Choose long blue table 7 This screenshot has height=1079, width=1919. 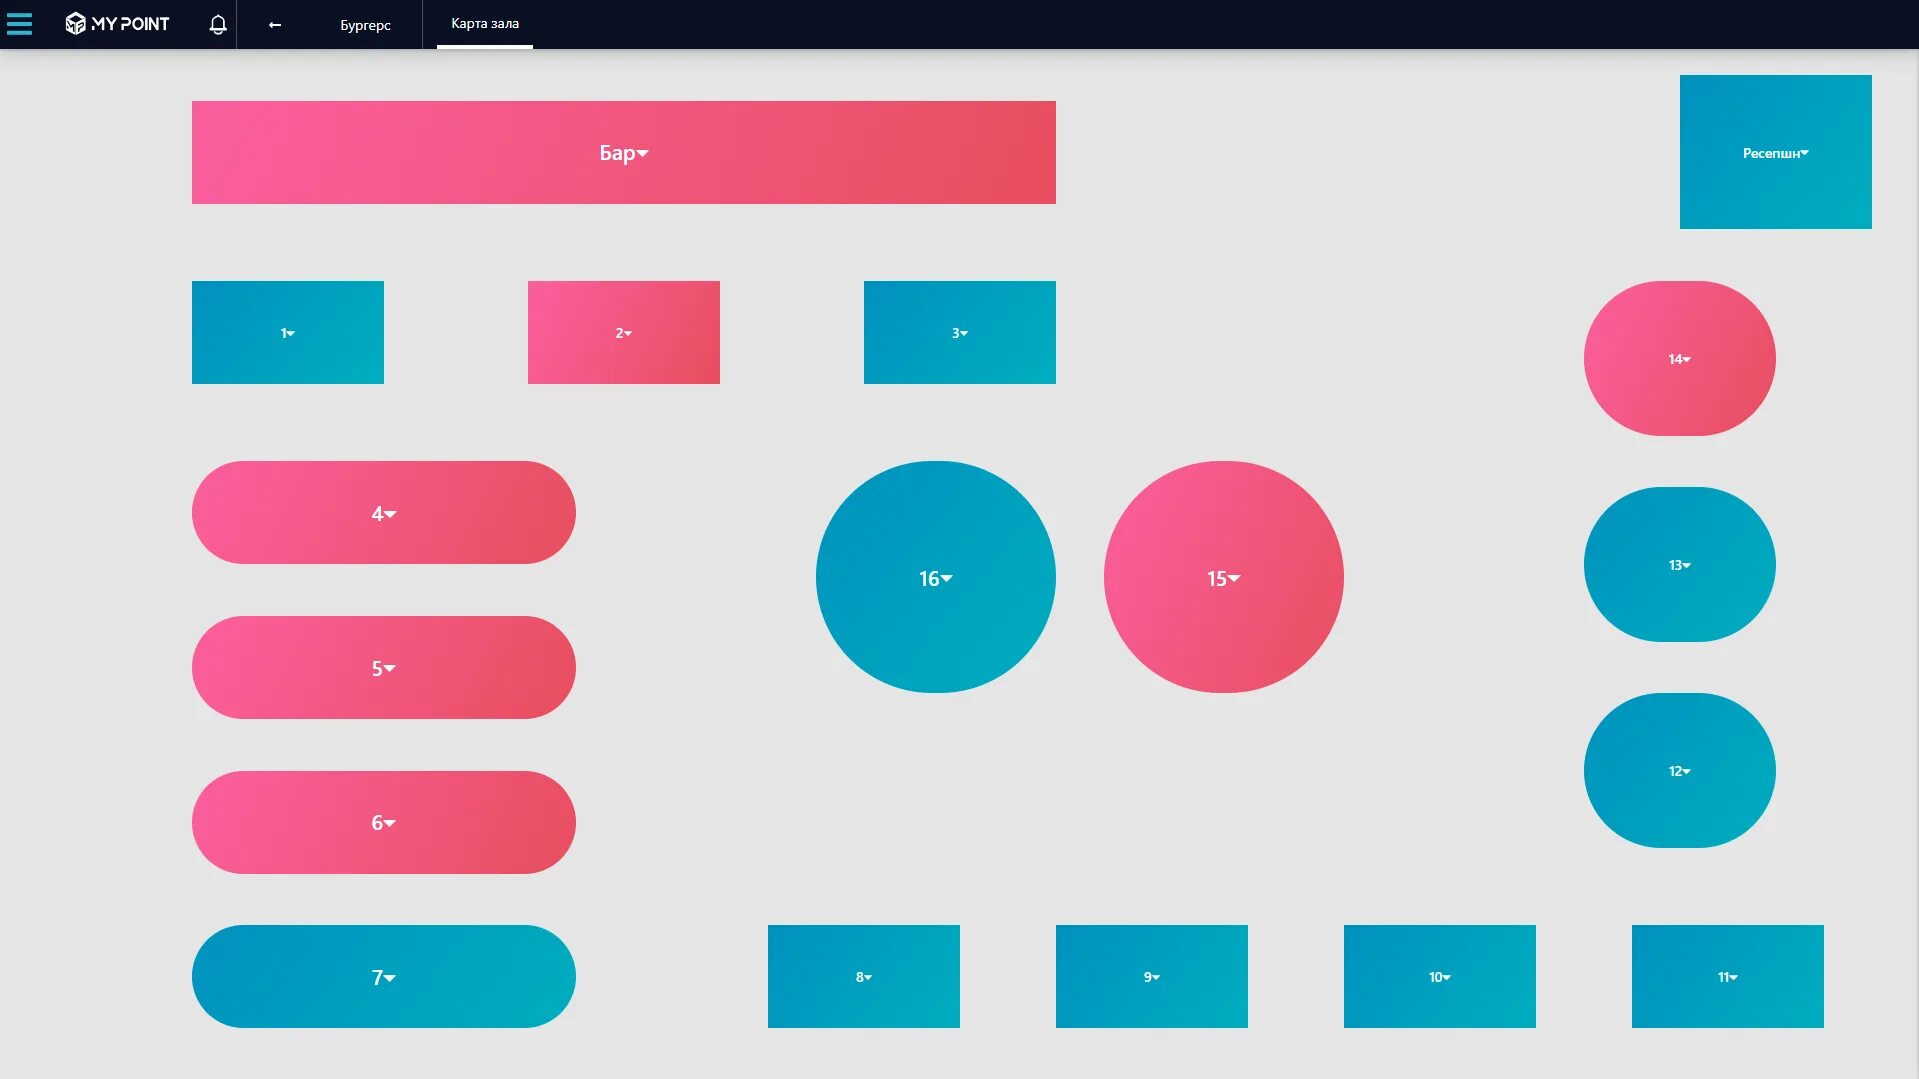384,976
